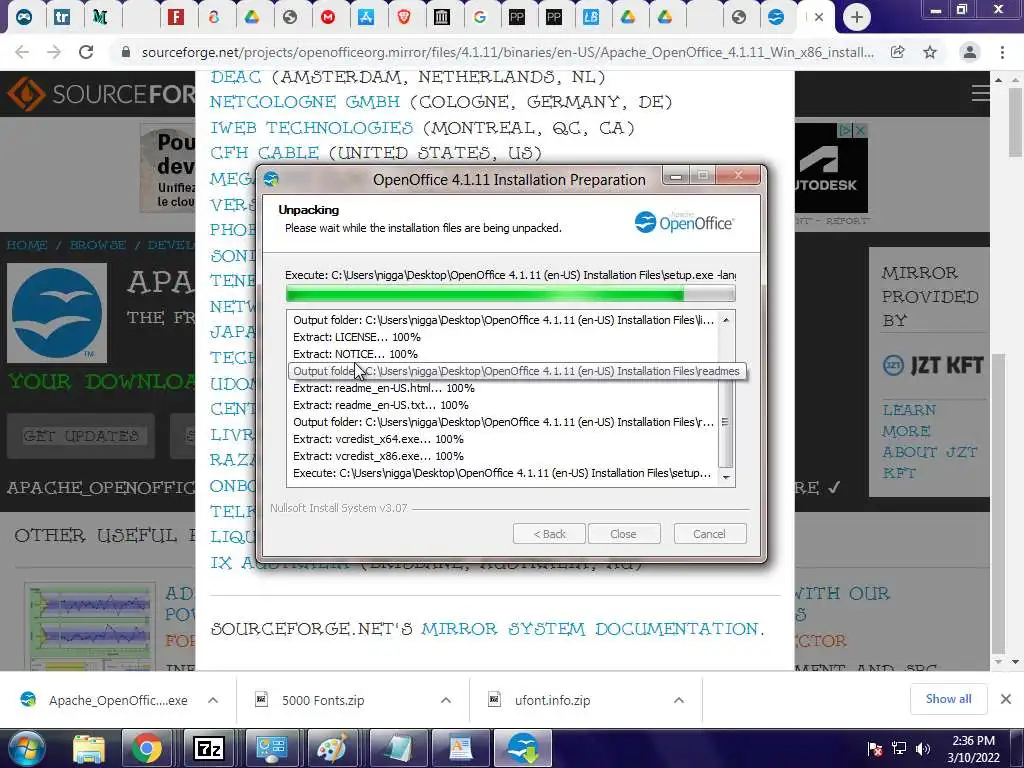The height and width of the screenshot is (768, 1024).
Task: Expand options for 5000 Fonts.zip download
Action: (x=445, y=700)
